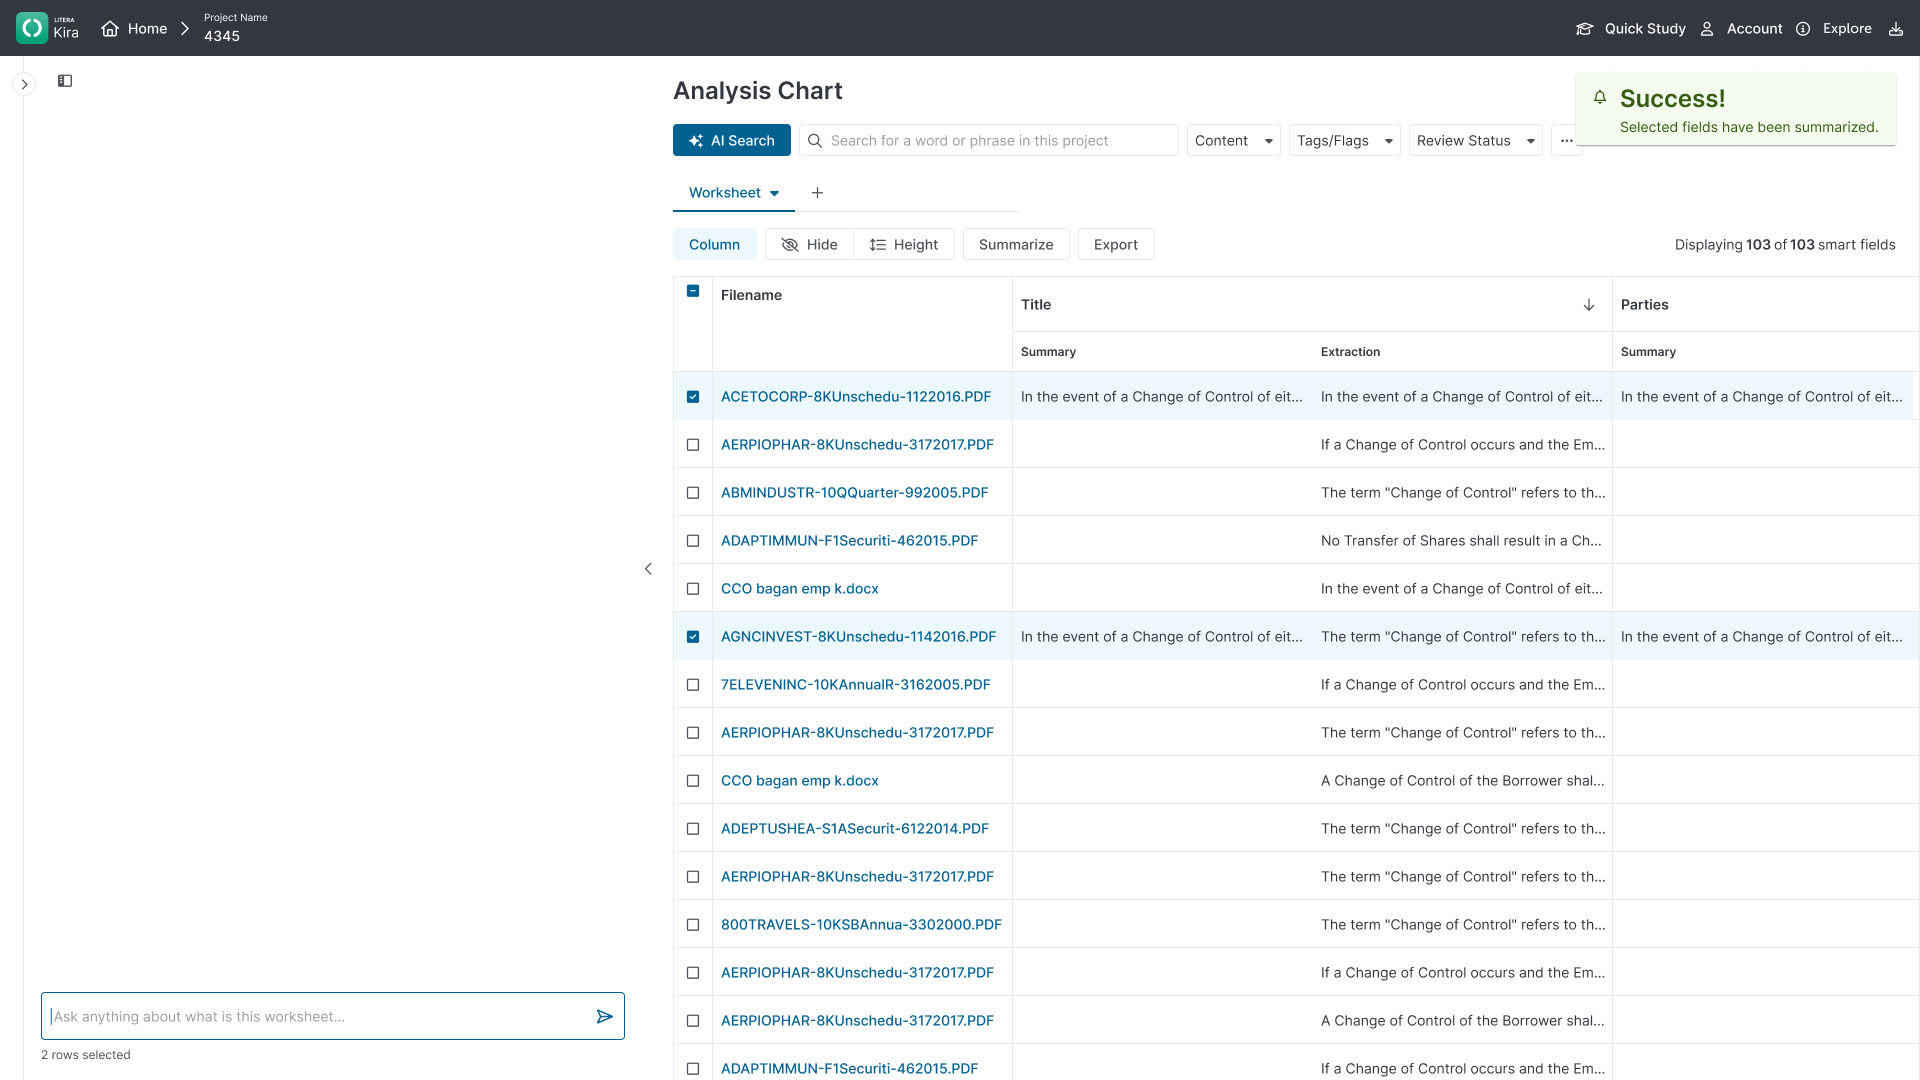Image resolution: width=1920 pixels, height=1080 pixels.
Task: Open the Tags/Flags dropdown
Action: [1345, 140]
